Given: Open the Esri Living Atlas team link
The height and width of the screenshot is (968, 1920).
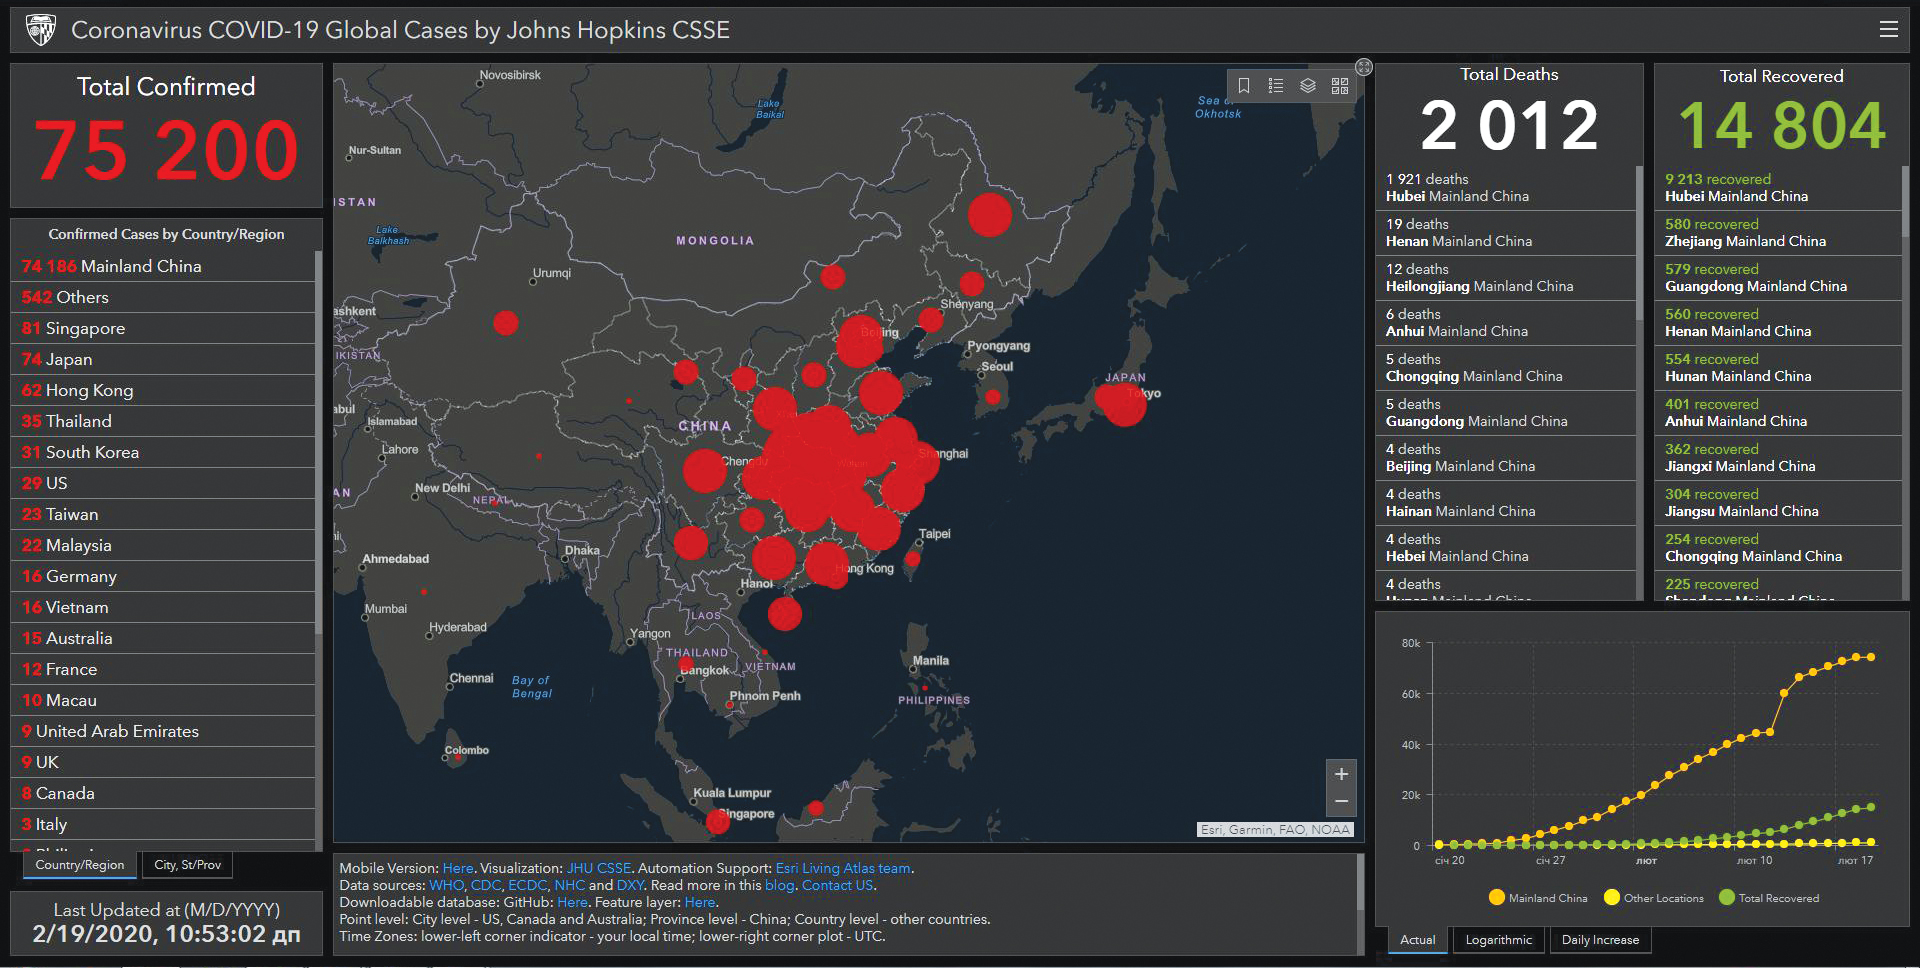Looking at the screenshot, I should [x=843, y=868].
